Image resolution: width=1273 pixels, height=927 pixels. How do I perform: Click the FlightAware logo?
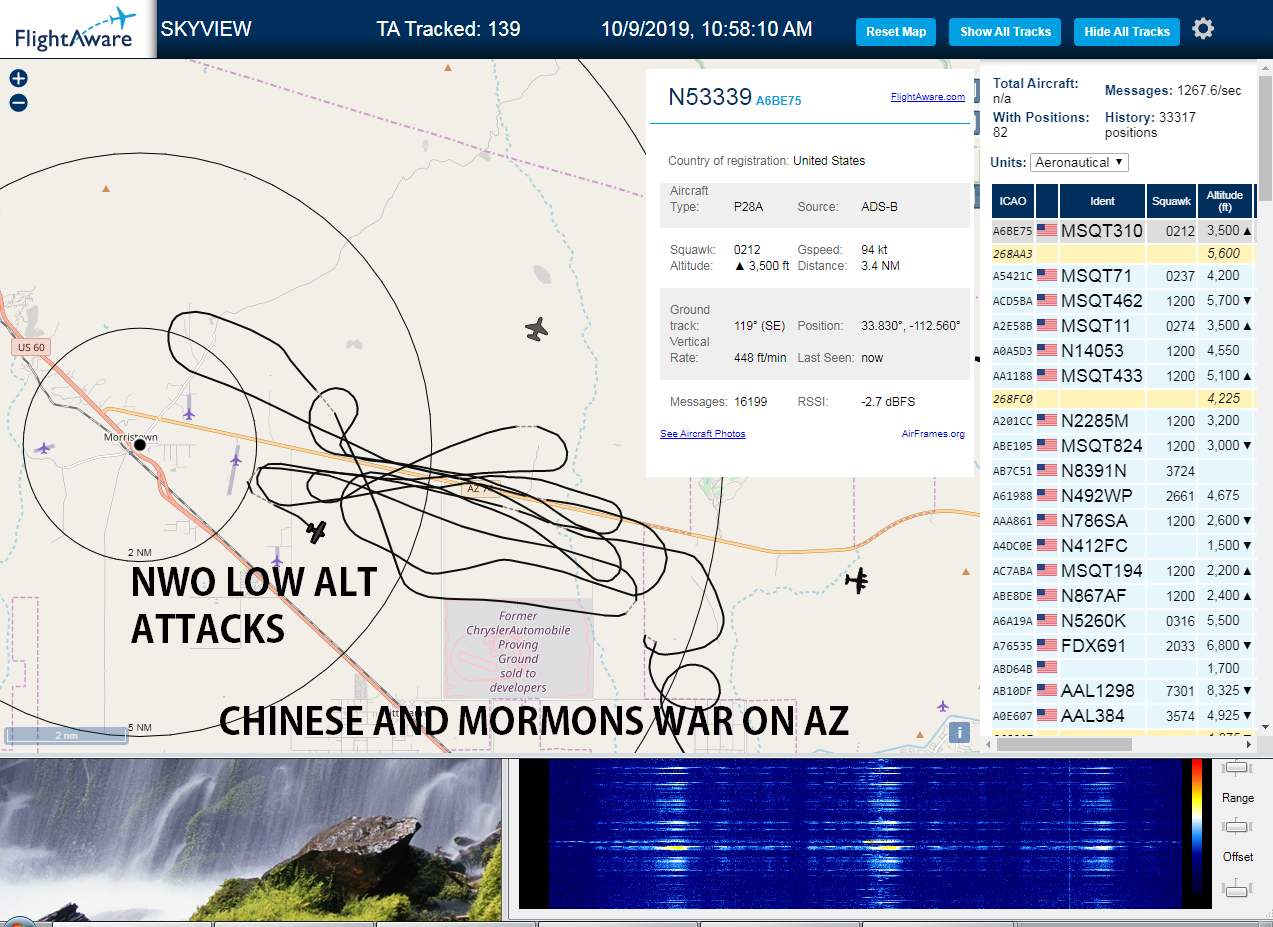76,28
